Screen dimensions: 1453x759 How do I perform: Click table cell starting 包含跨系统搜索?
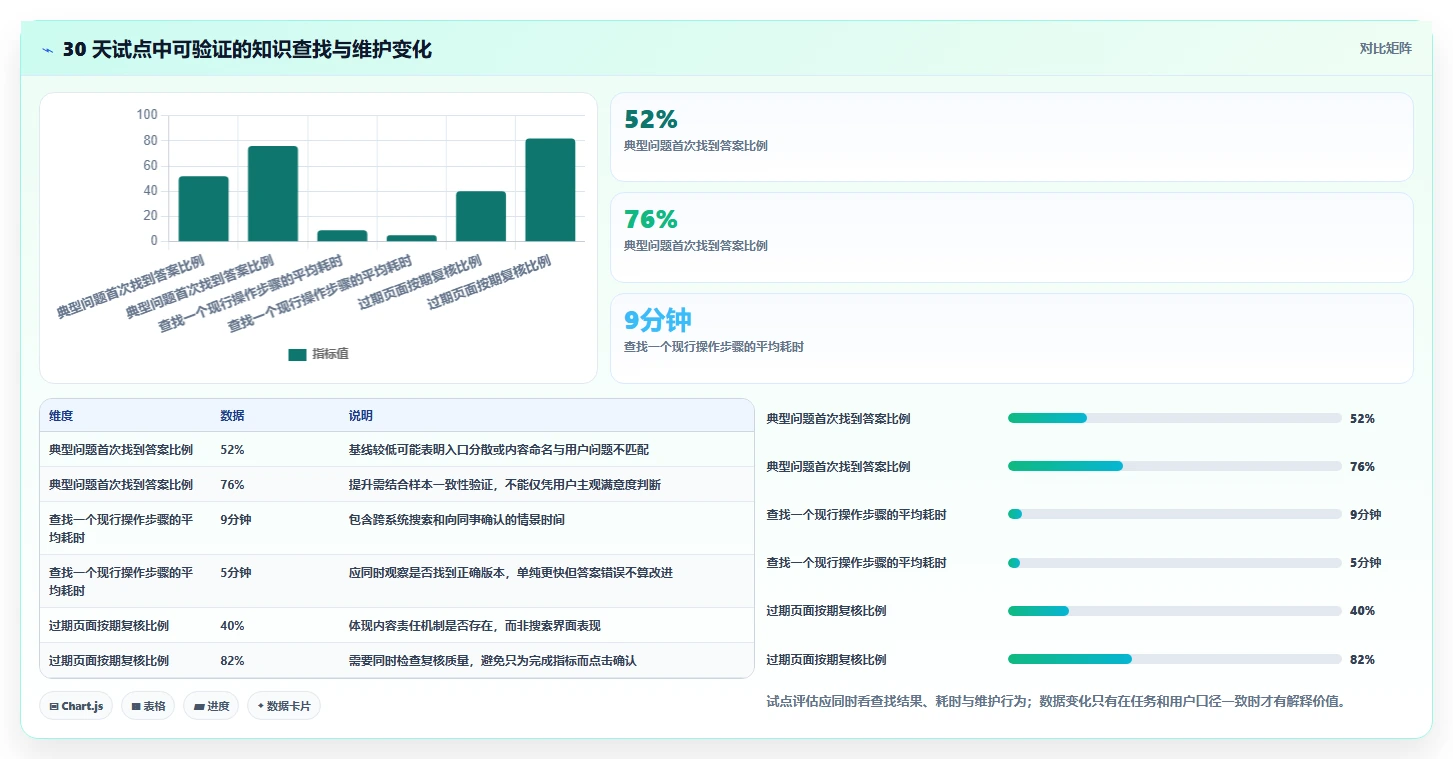pos(547,529)
